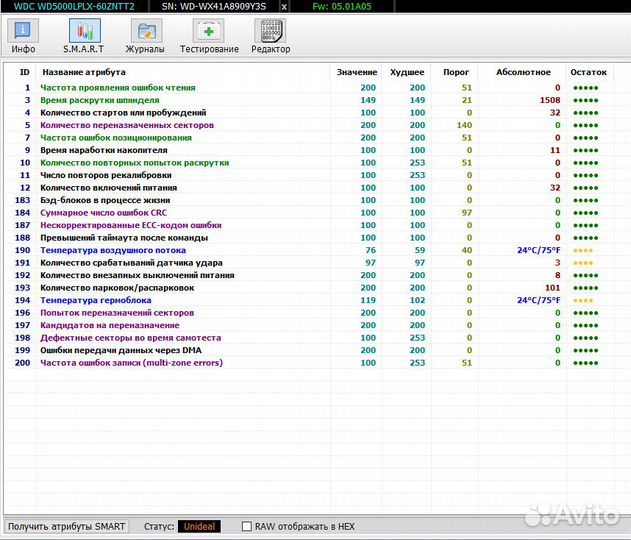
Task: Click the Unideal status indicator
Action: coord(199,526)
